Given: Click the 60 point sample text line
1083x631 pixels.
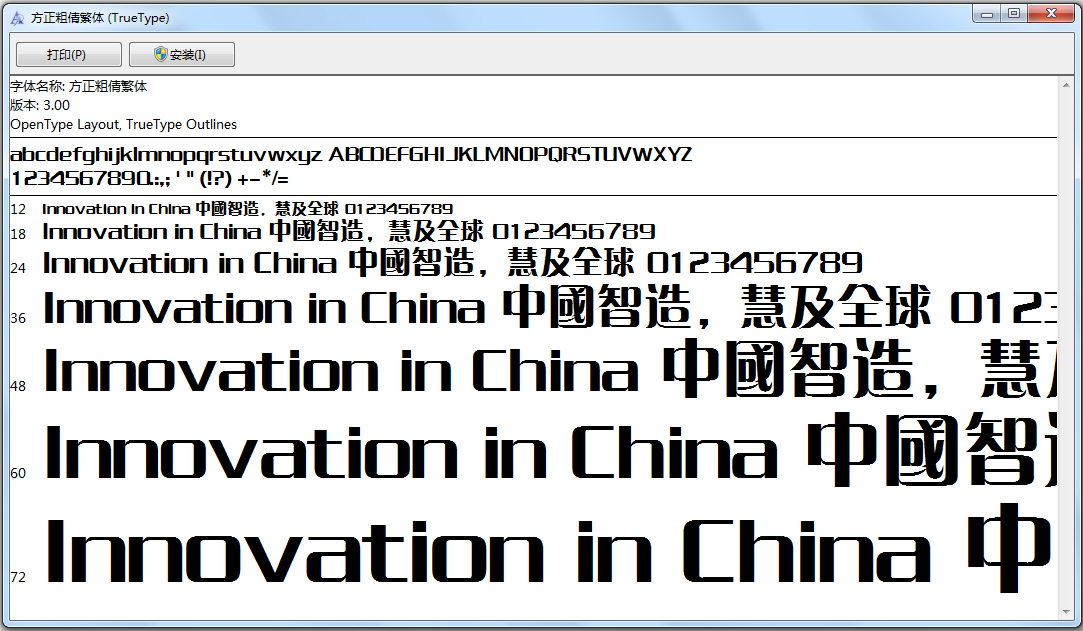Looking at the screenshot, I should click(x=550, y=452).
